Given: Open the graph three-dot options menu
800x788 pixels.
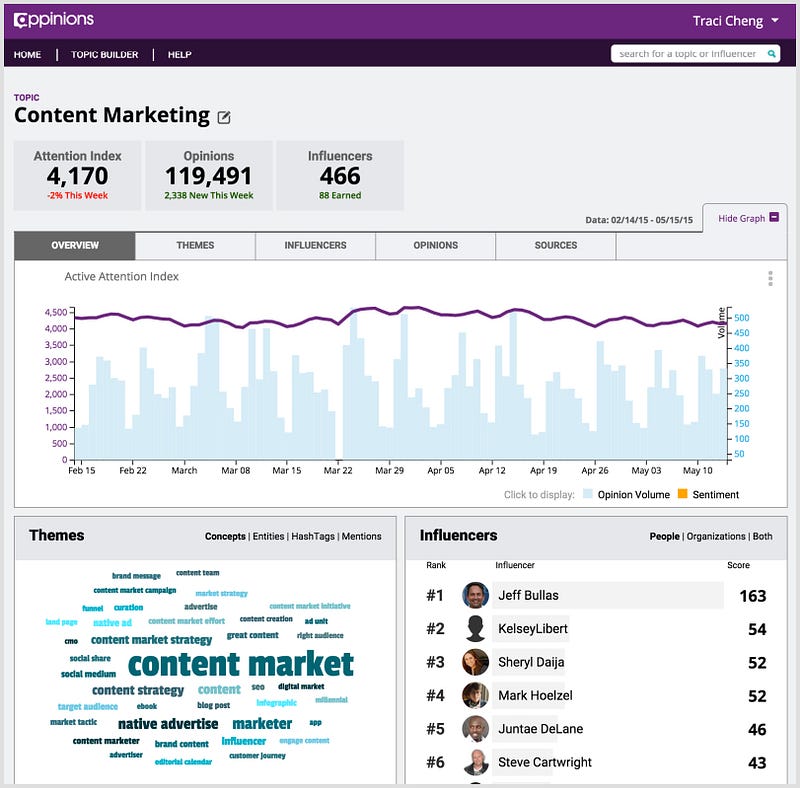Looking at the screenshot, I should [770, 278].
